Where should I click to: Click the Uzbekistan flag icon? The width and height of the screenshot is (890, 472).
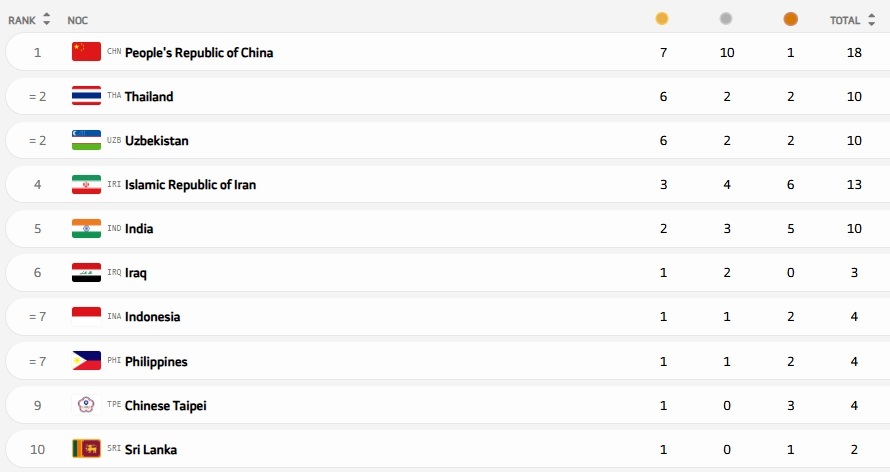(86, 140)
